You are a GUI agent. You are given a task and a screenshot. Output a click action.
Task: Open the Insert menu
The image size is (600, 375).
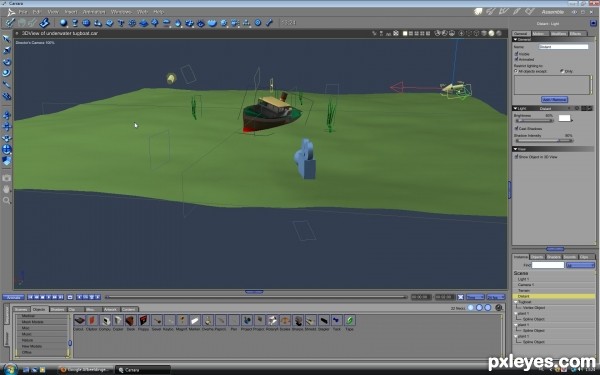(71, 12)
